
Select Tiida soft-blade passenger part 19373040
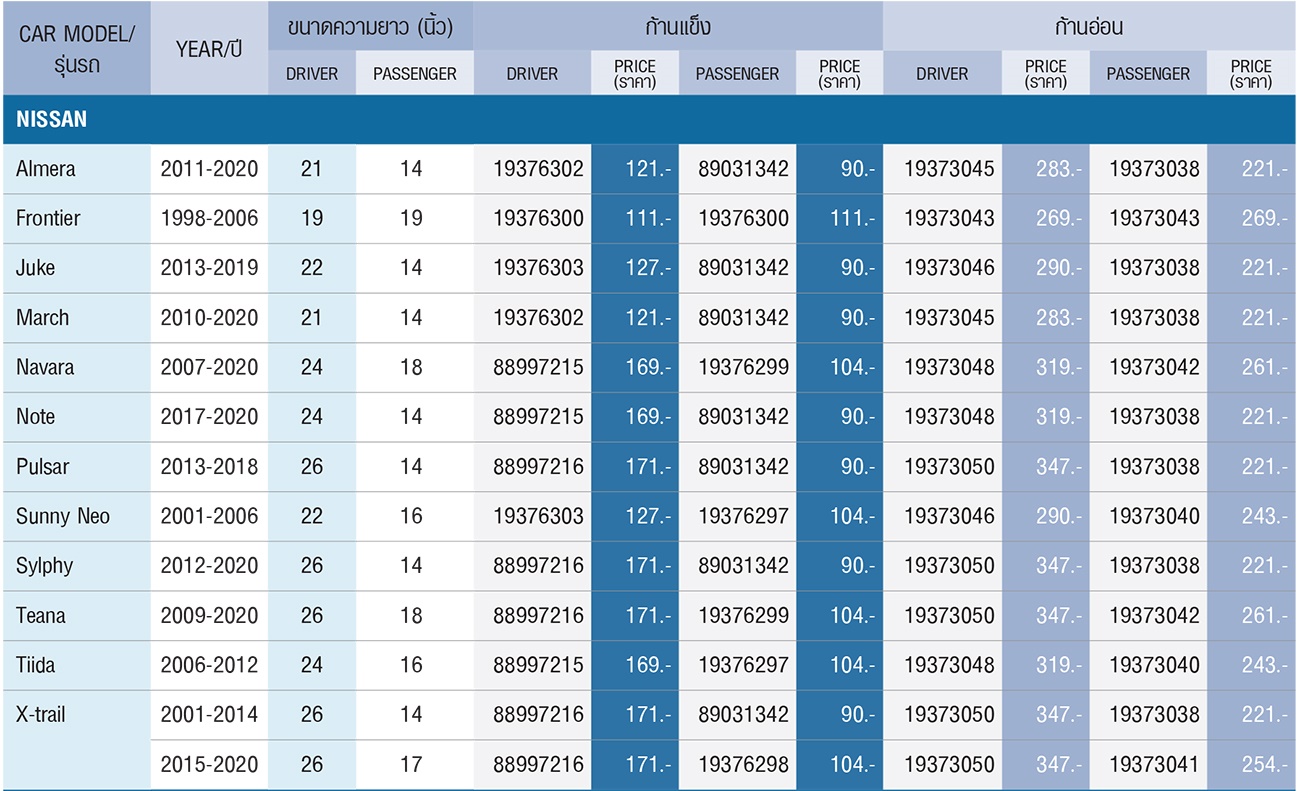point(1154,665)
